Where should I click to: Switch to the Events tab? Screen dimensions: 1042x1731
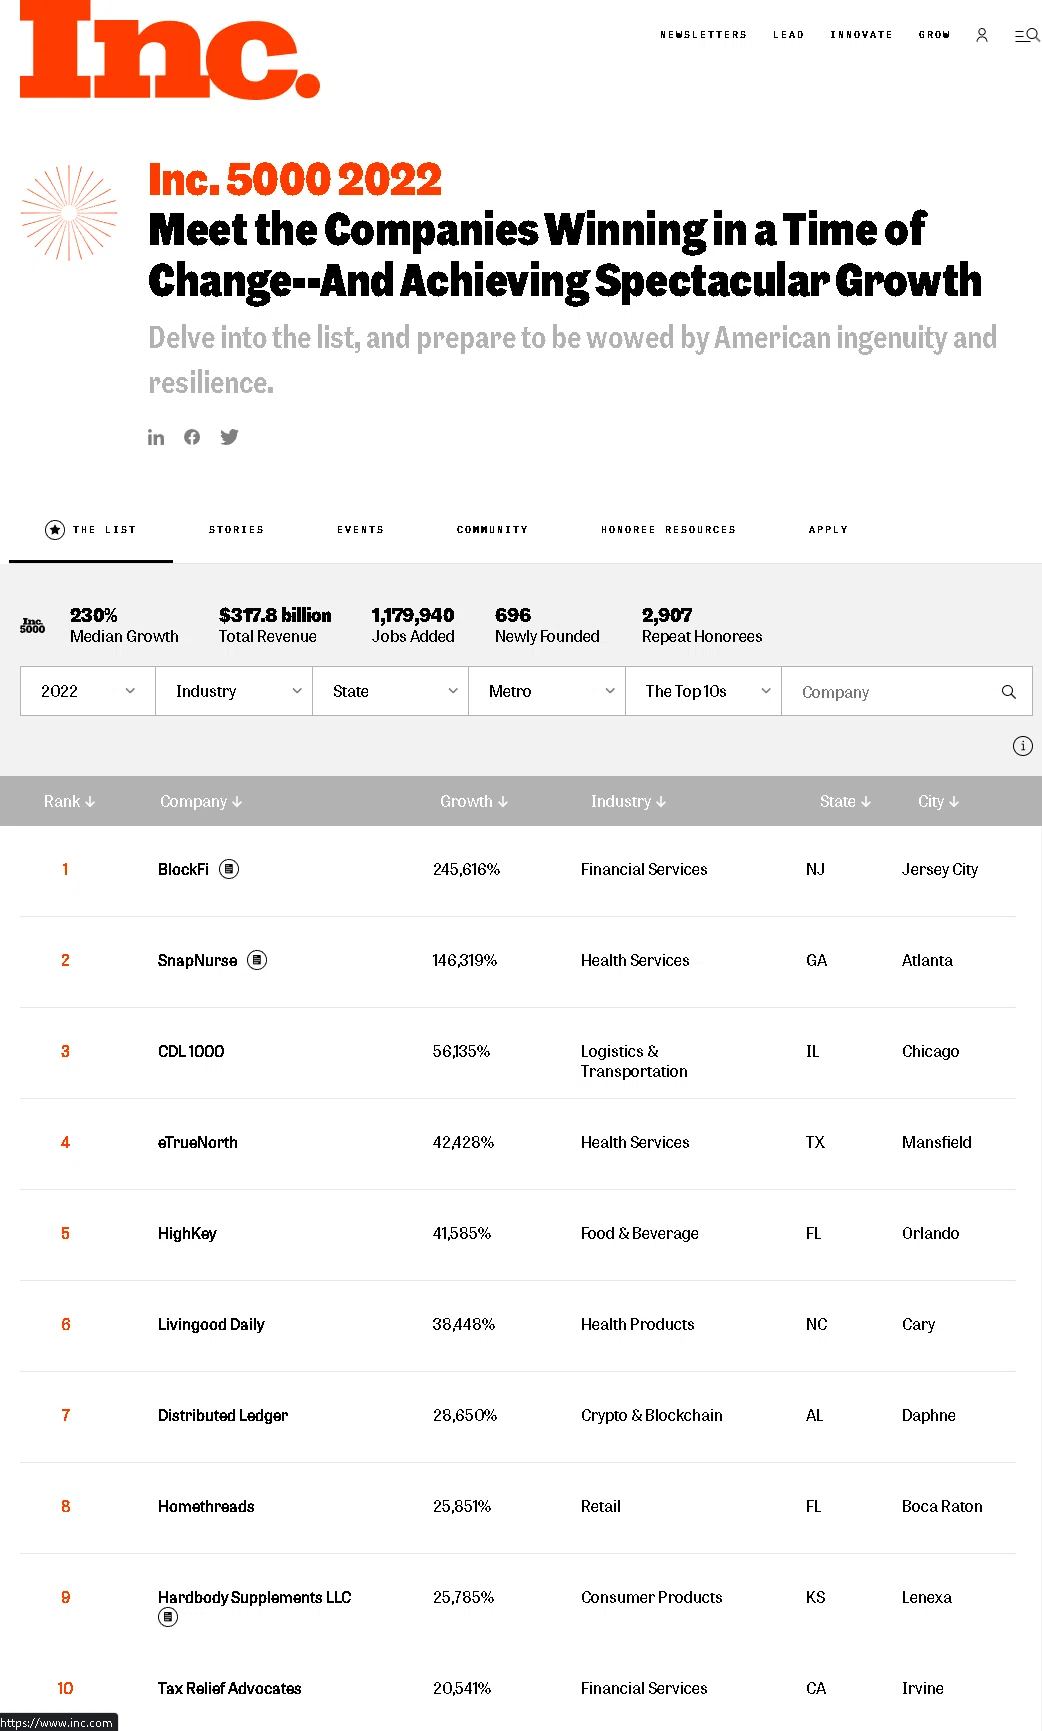361,530
